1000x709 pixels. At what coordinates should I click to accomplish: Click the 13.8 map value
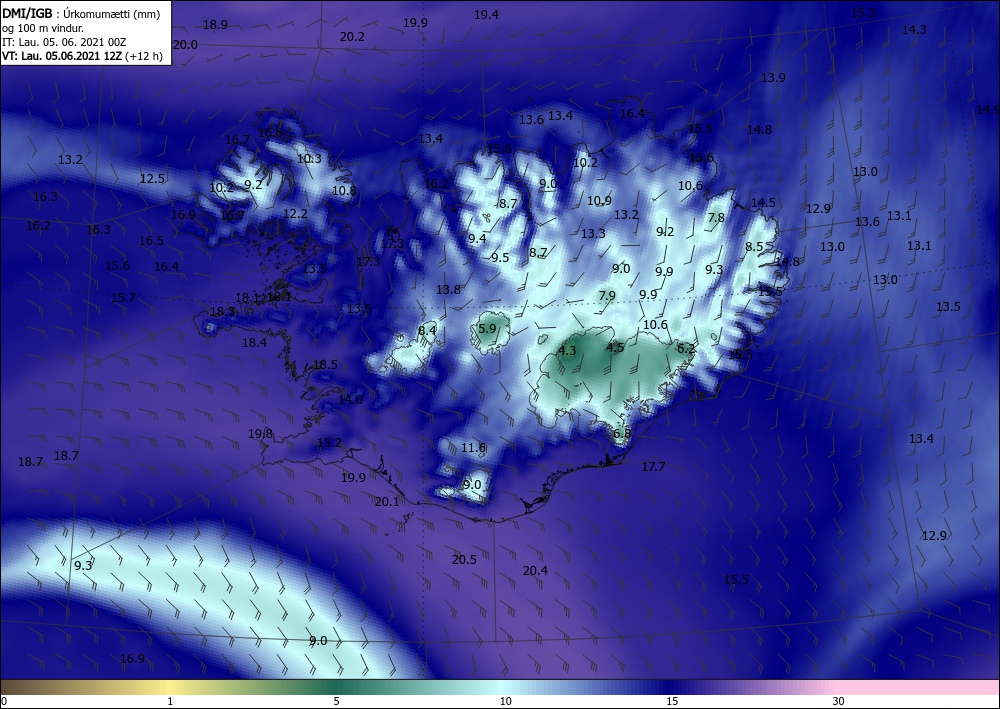[448, 289]
